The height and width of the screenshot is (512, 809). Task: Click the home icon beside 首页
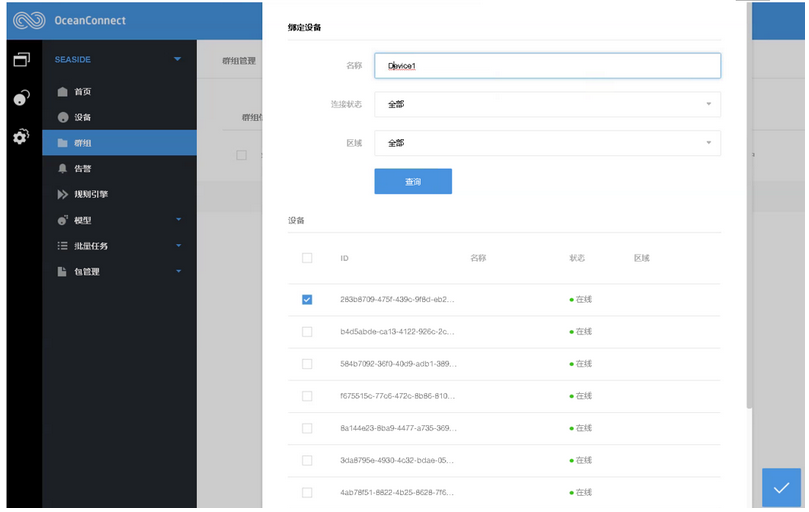tap(62, 91)
